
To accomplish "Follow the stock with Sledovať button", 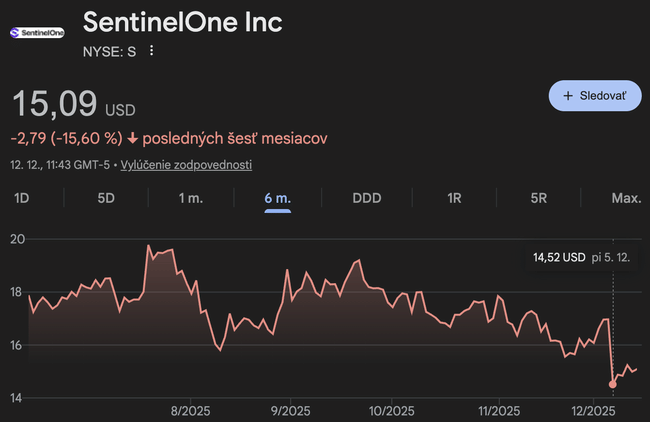I will click(595, 95).
